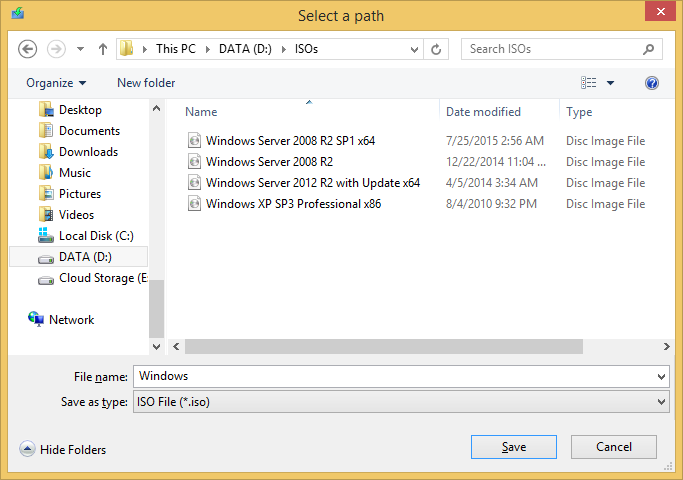Go back with the Back arrow button
The image size is (683, 480).
coord(27,49)
